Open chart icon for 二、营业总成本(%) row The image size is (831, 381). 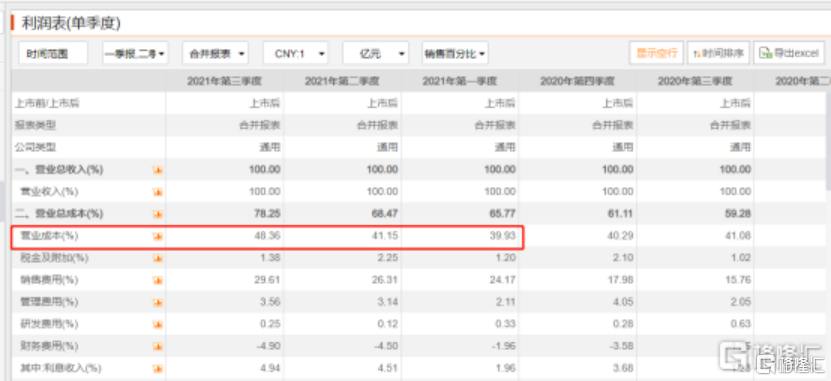pyautogui.click(x=157, y=214)
